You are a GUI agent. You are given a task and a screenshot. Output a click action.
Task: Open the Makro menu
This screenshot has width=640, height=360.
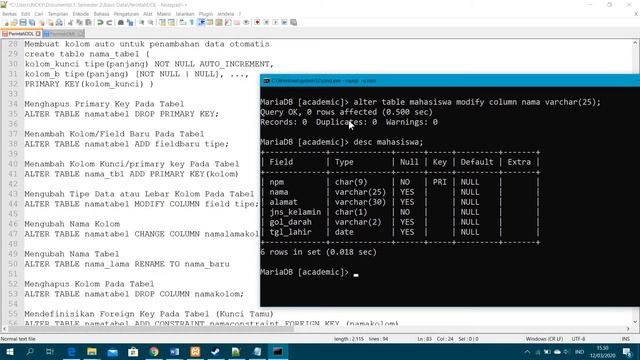point(164,14)
